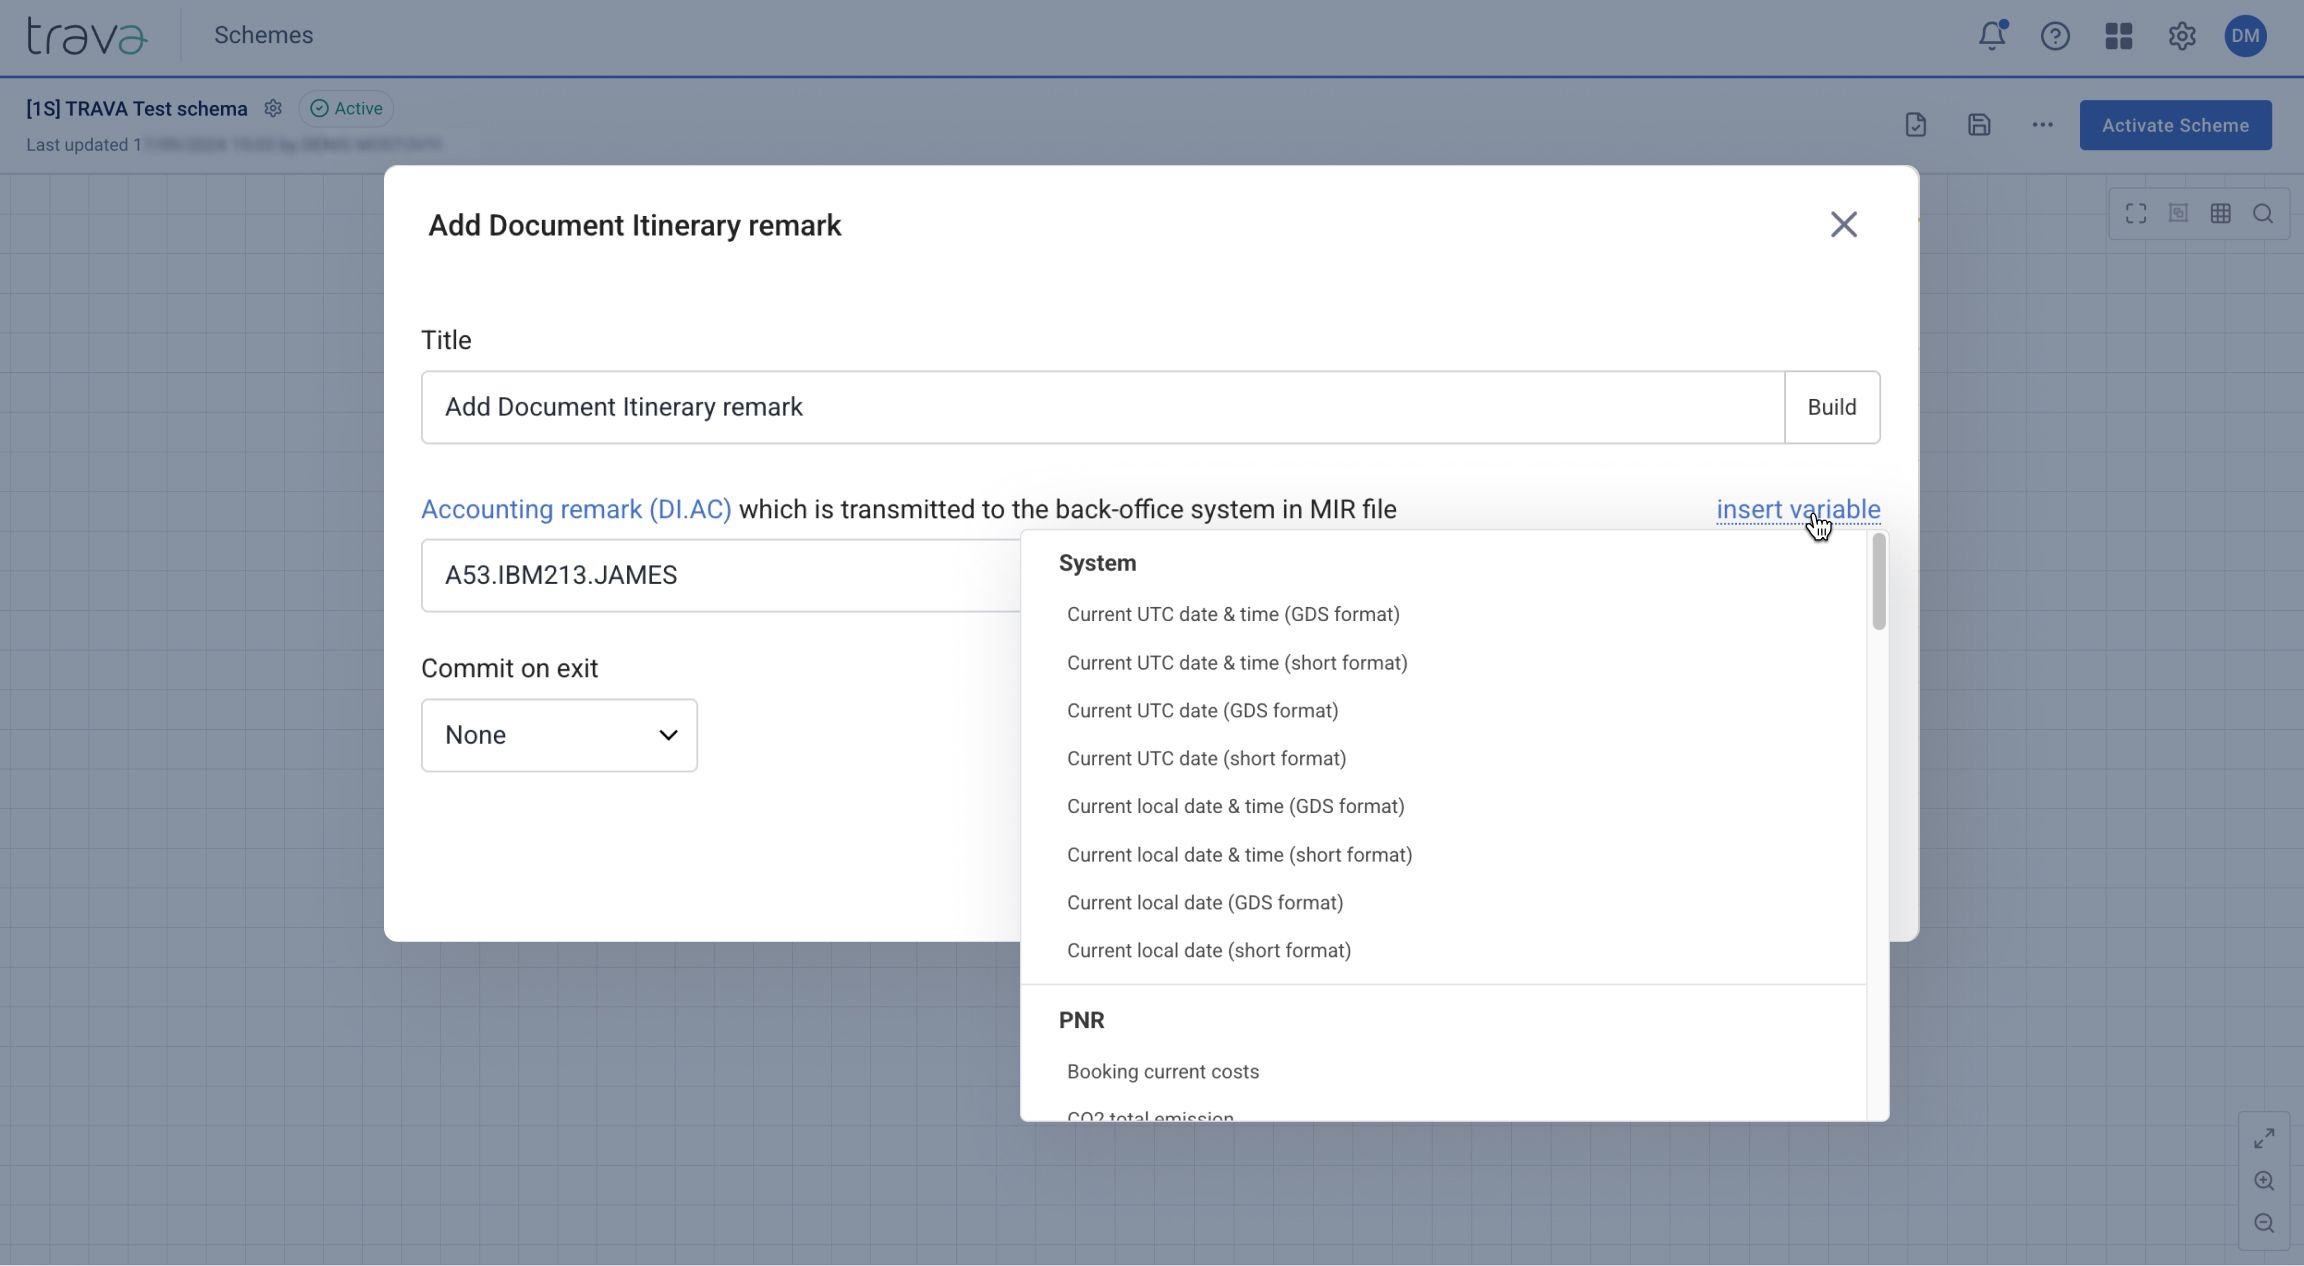Image resolution: width=2304 pixels, height=1266 pixels.
Task: Expand the Commit on exit dropdown
Action: 559,735
